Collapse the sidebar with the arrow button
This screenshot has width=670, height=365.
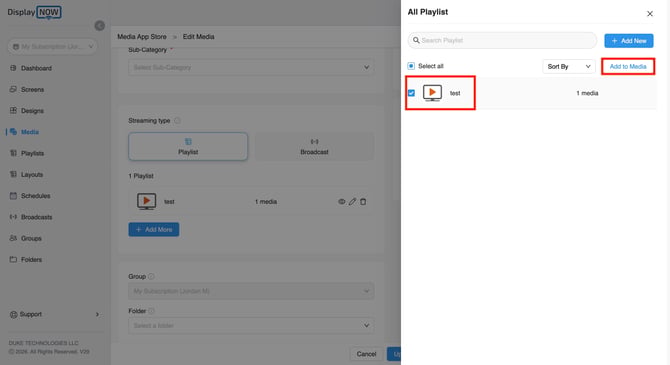tap(100, 26)
